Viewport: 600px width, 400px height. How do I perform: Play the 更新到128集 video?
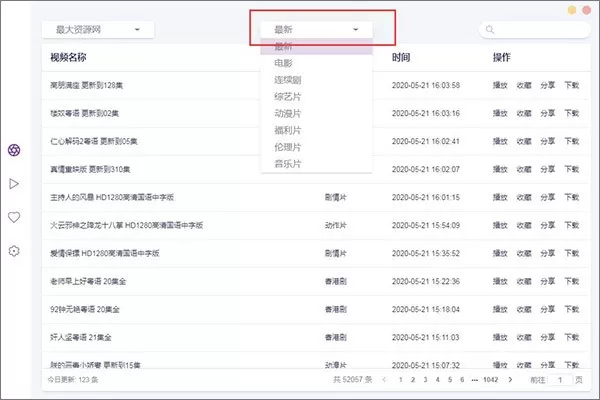[500, 85]
